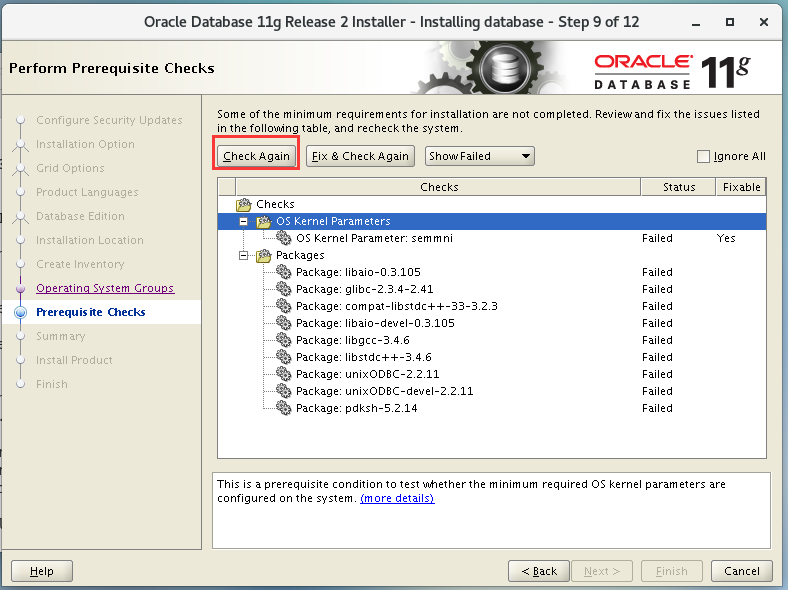Click the Checks root tree label
The width and height of the screenshot is (788, 590).
pyautogui.click(x=275, y=204)
